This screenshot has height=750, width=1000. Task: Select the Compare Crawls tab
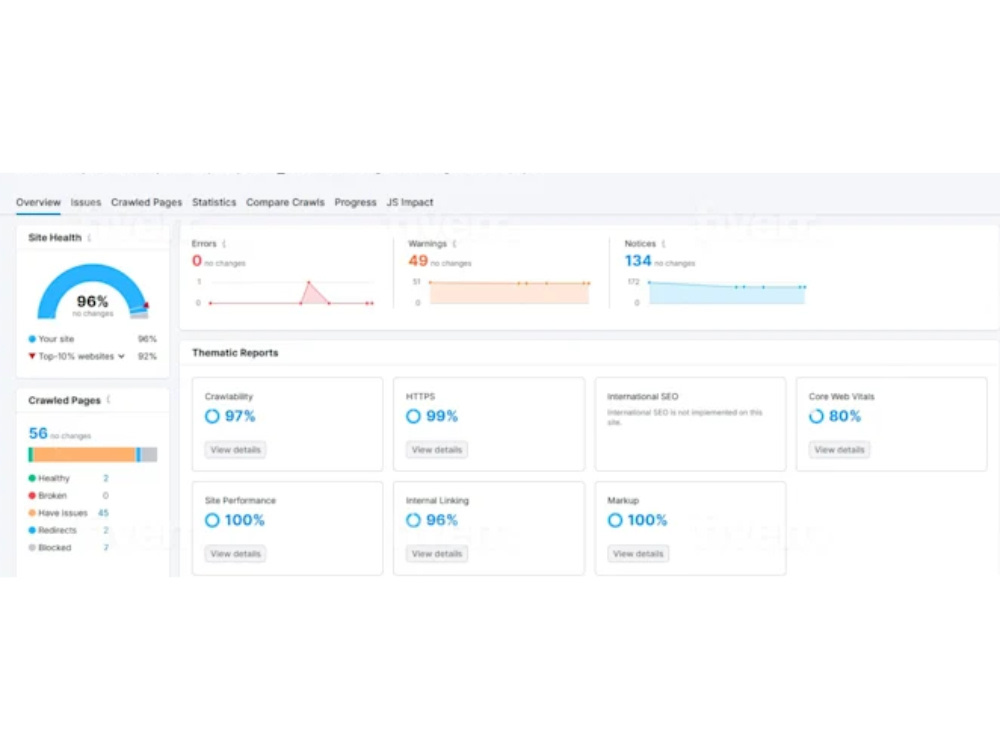(285, 202)
